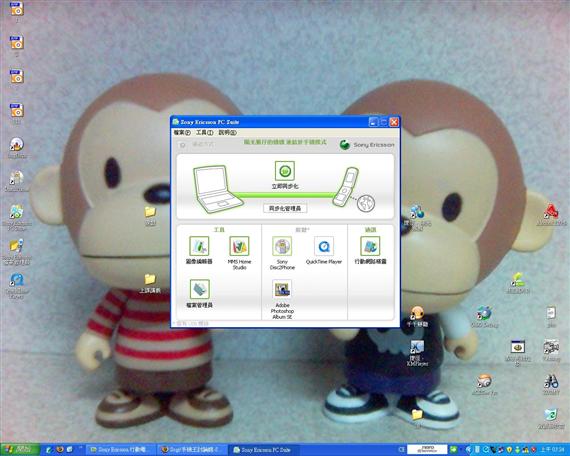Close the Sony Ericsson PC Suite window
The image size is (570, 456).
[394, 122]
